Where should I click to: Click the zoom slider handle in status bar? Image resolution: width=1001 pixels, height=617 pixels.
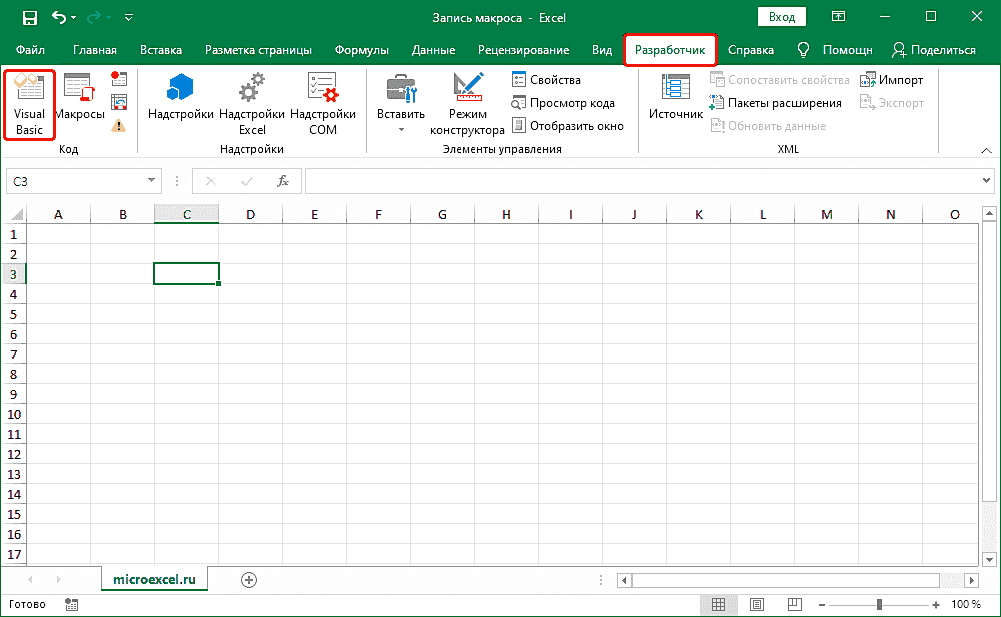(x=878, y=605)
